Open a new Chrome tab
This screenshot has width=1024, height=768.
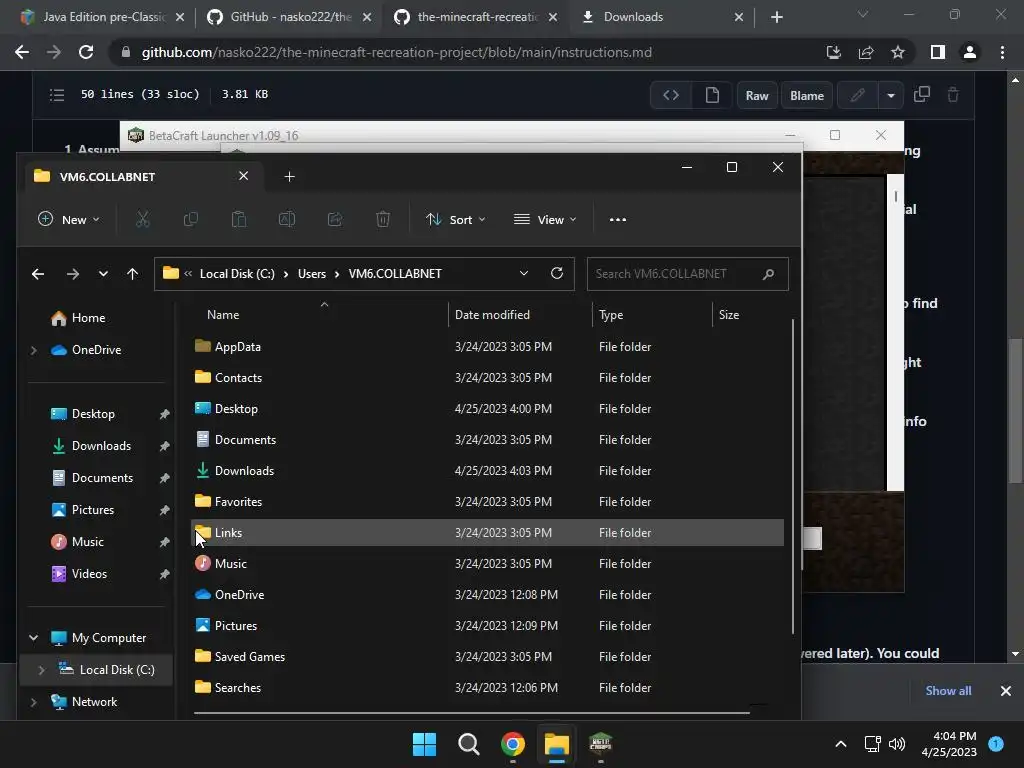(776, 17)
